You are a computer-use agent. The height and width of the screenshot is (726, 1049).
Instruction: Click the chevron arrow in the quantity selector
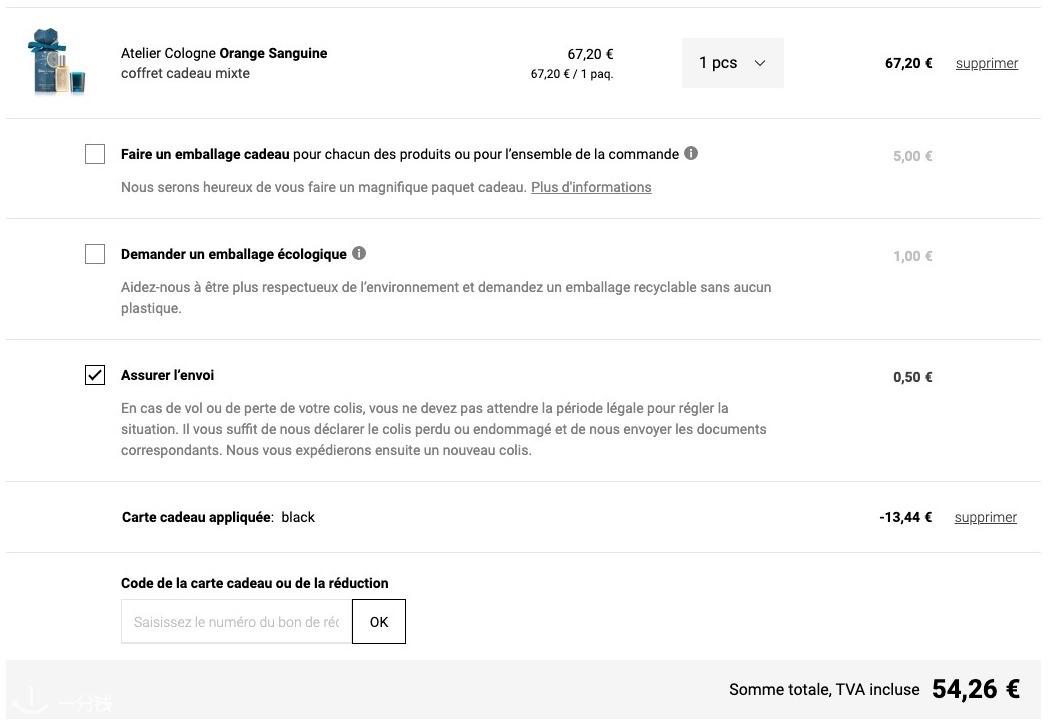(760, 63)
